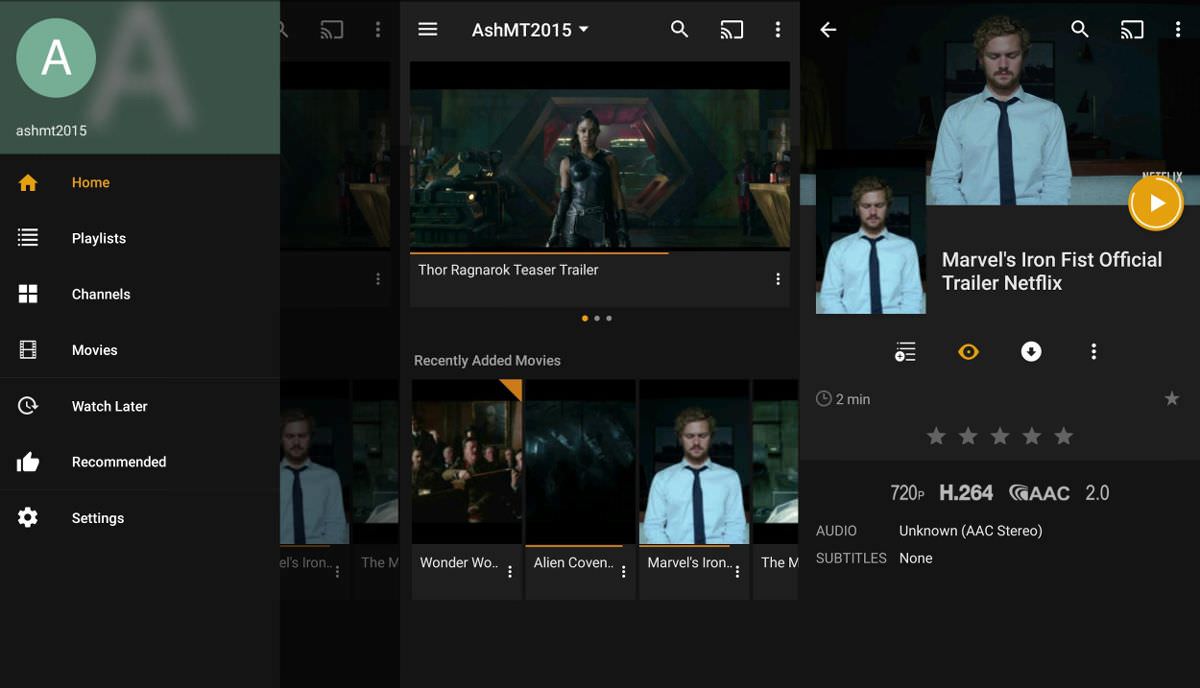Open Cast from the home screen toolbar
1200x688 pixels.
pyautogui.click(x=732, y=30)
